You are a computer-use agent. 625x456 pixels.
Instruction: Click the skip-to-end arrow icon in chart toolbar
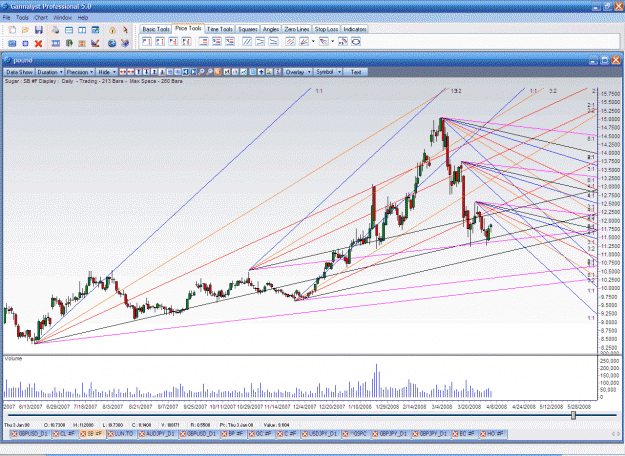[x=193, y=72]
